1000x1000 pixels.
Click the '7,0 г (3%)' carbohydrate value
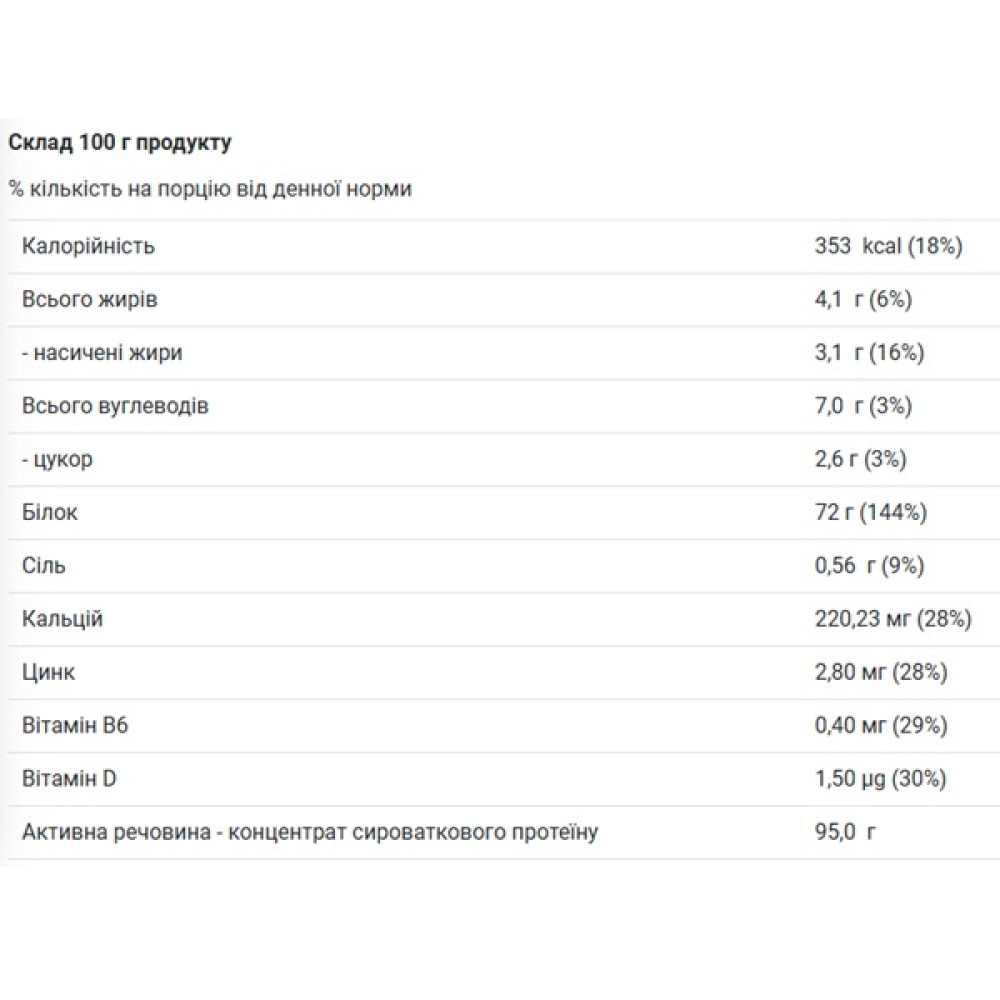point(864,406)
